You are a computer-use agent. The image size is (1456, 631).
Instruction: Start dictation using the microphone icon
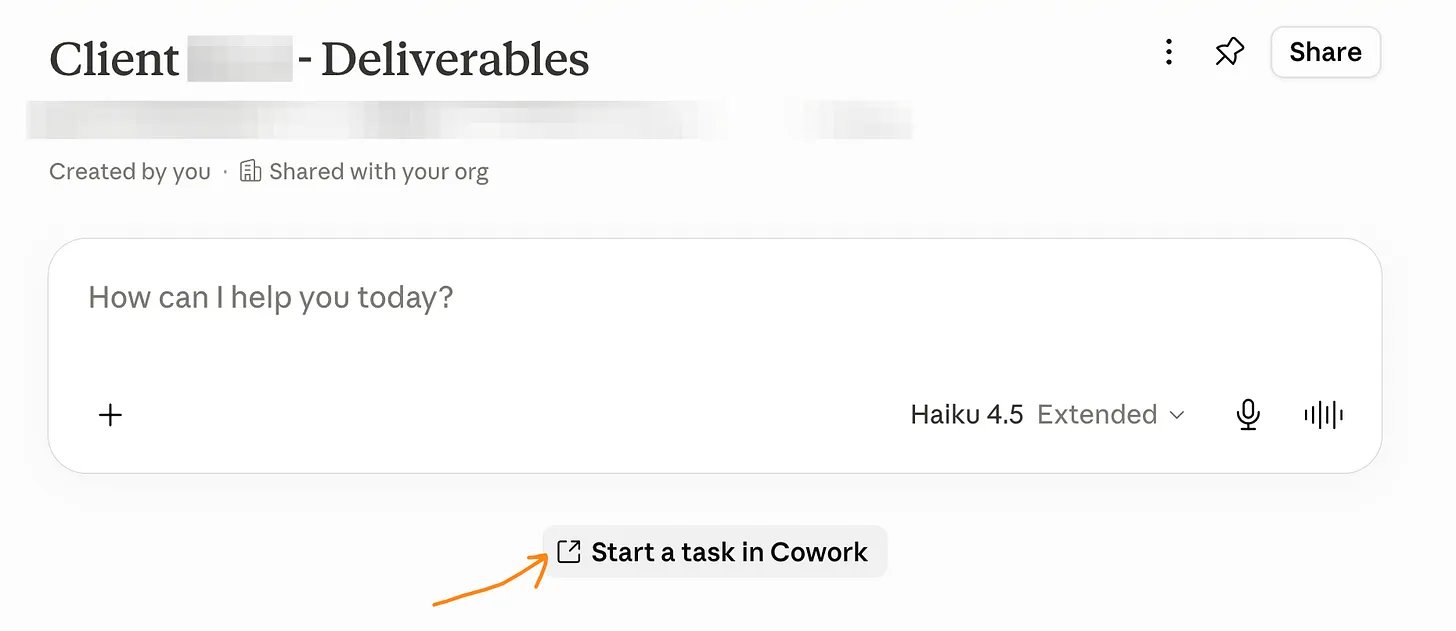click(1247, 414)
